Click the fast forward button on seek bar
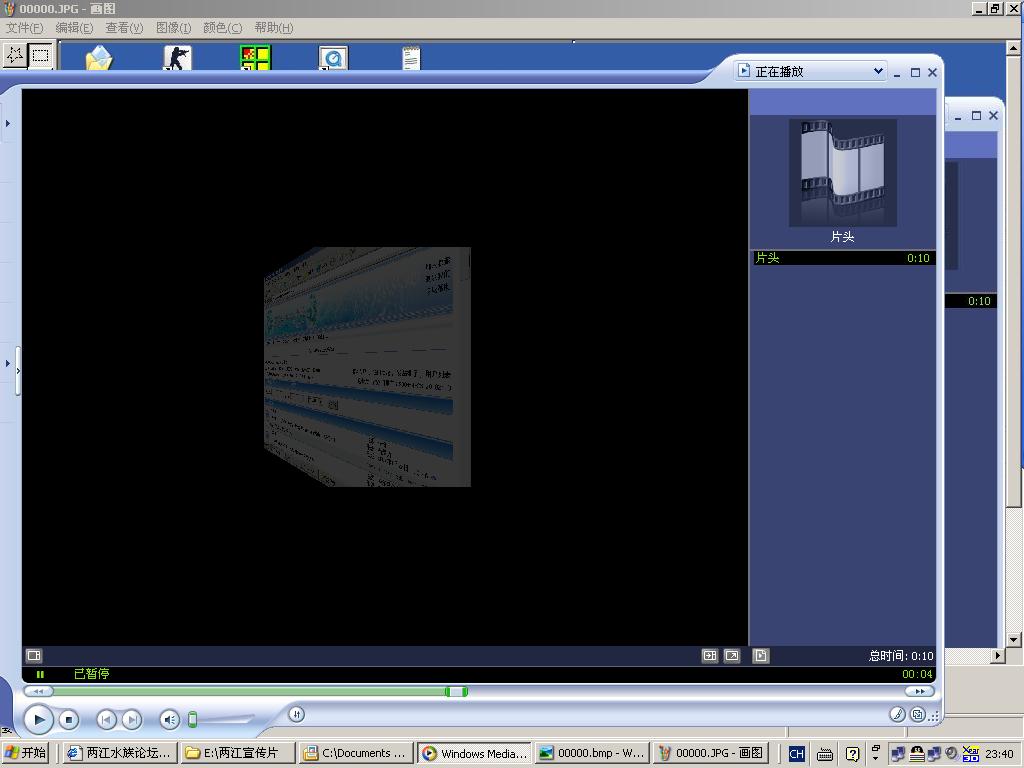 coord(918,691)
